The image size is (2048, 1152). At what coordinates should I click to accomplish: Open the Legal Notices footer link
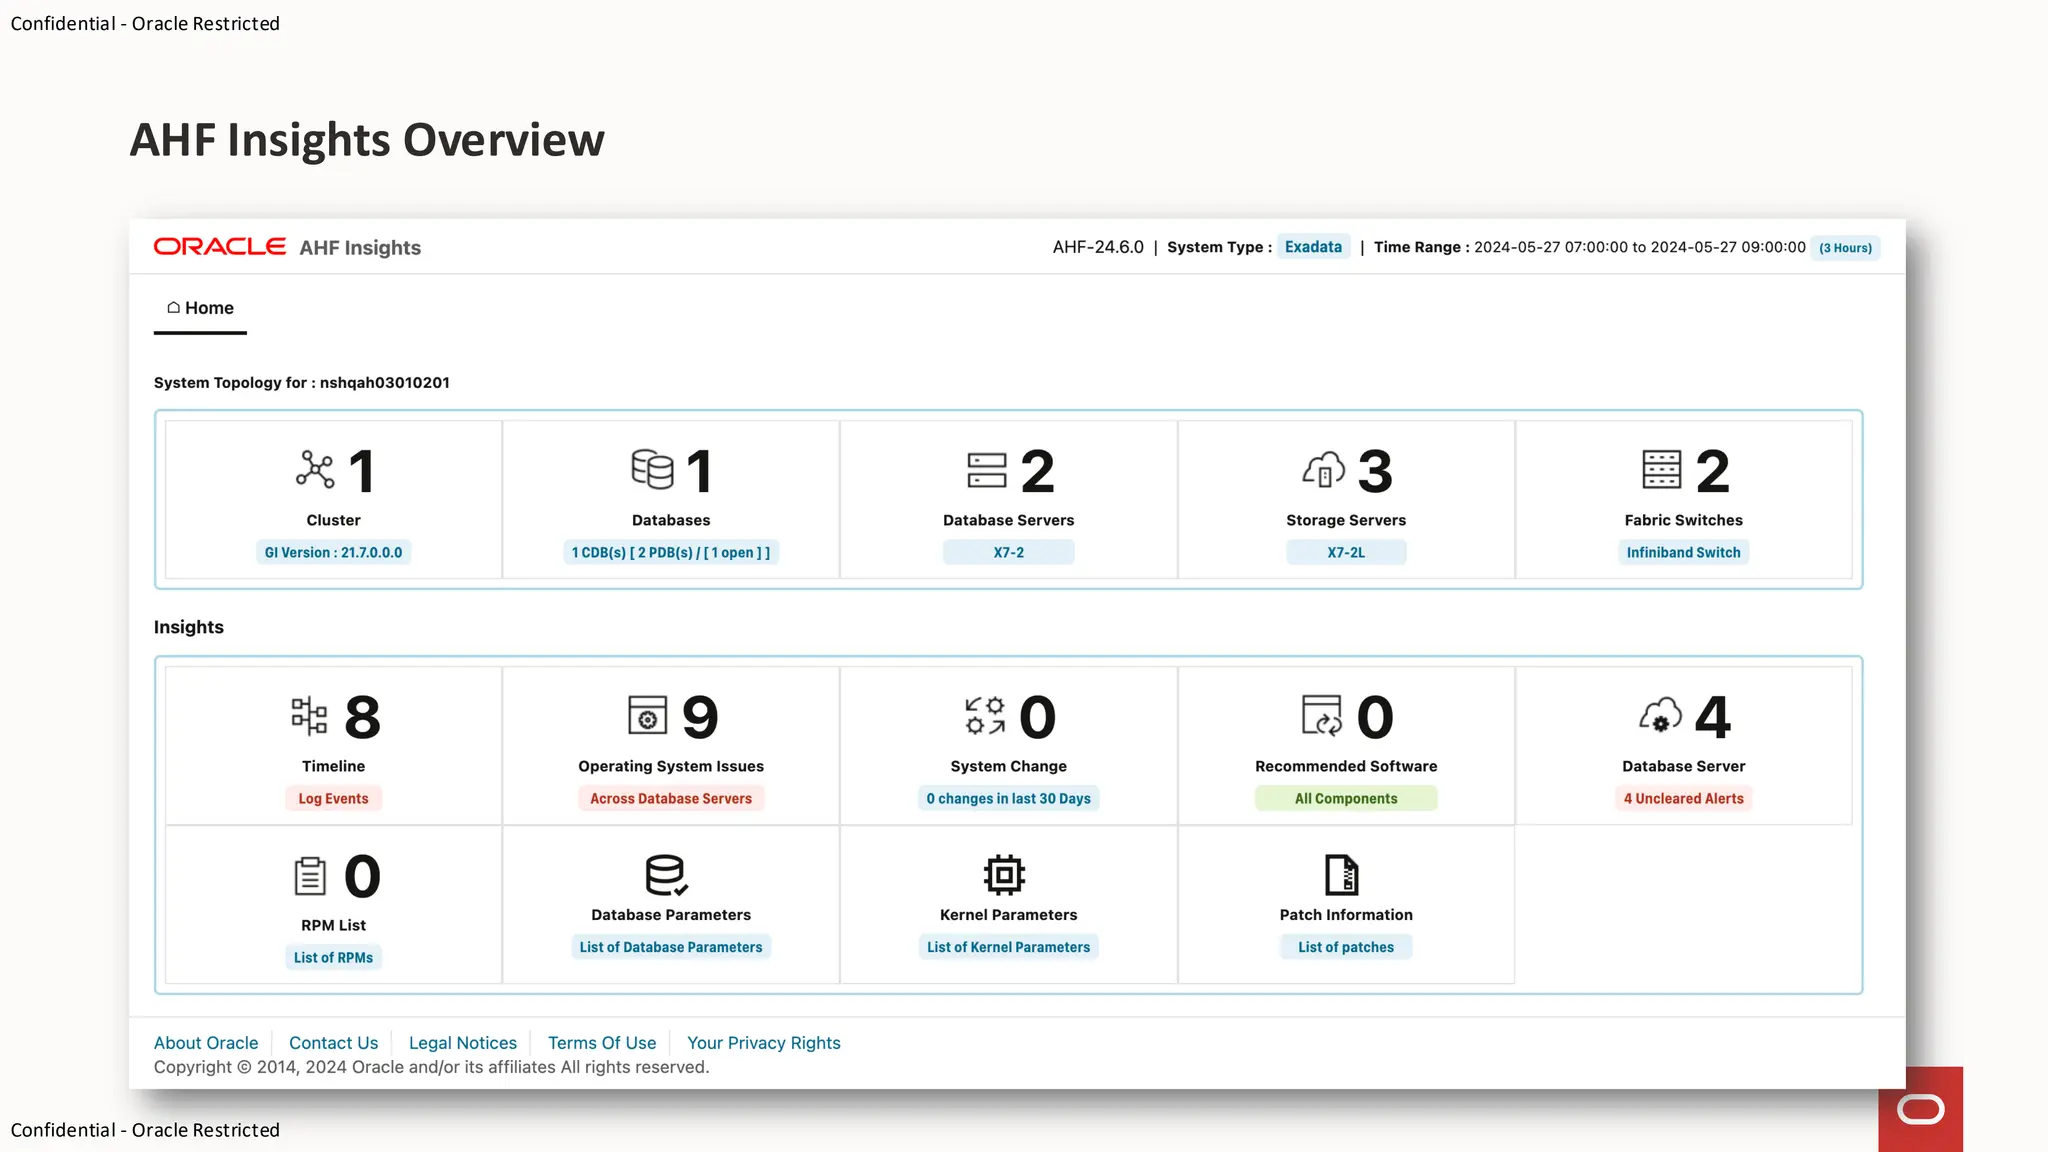(463, 1043)
